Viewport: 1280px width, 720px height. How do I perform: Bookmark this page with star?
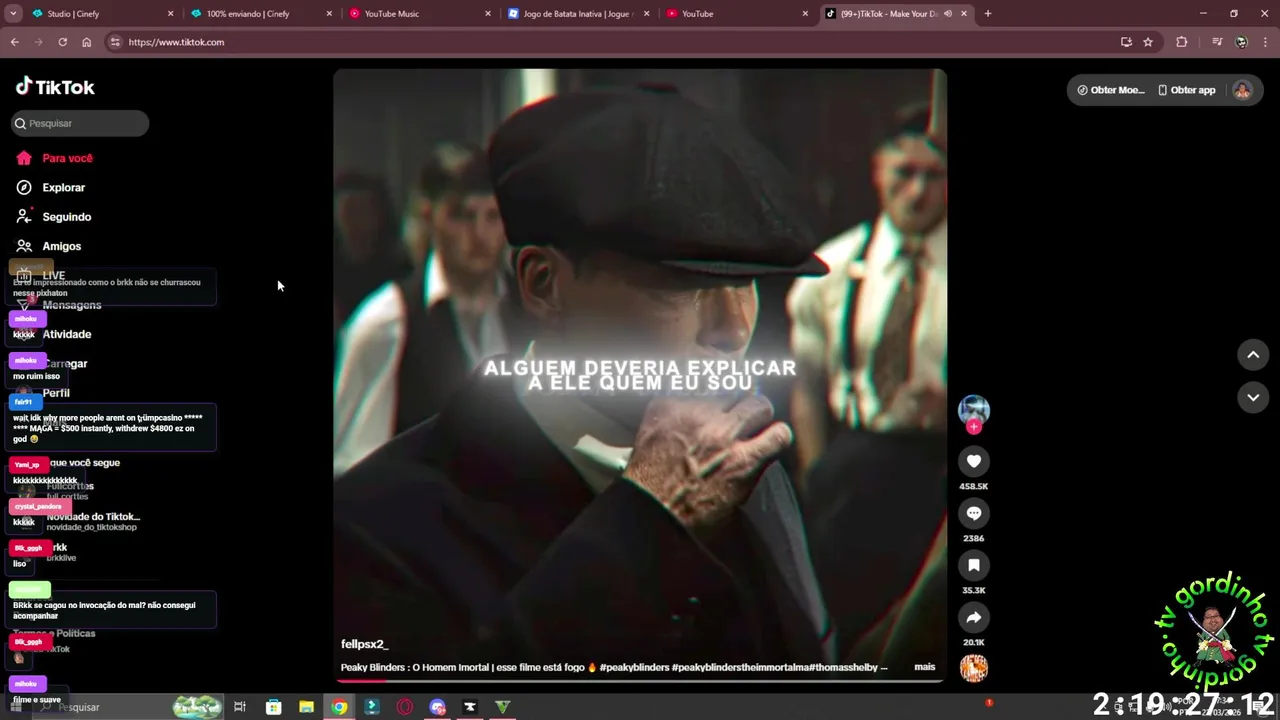(1148, 42)
